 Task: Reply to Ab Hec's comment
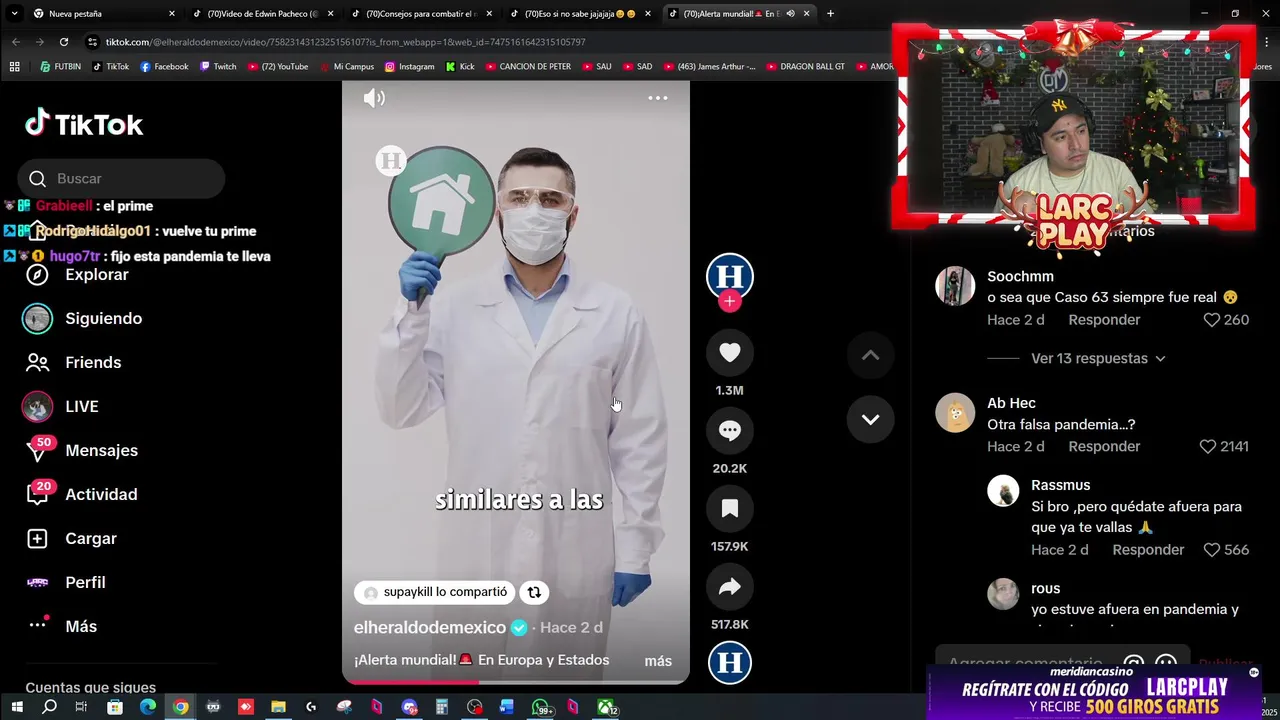coord(1104,447)
